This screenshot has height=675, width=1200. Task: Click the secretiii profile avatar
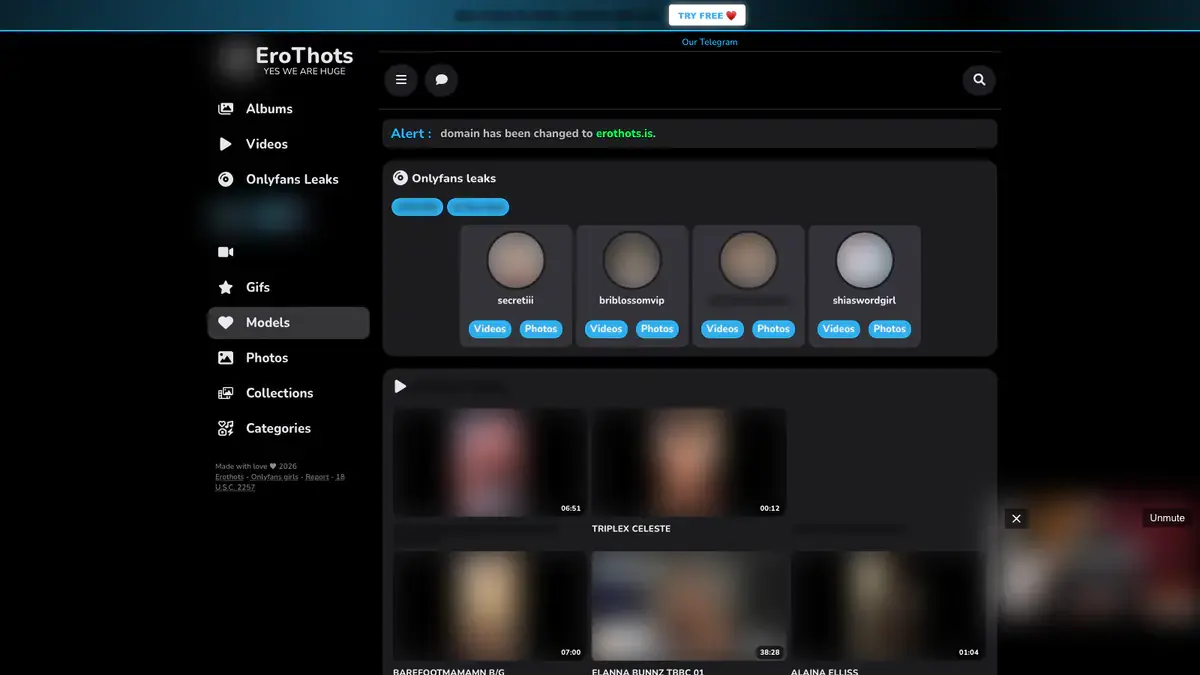(516, 260)
